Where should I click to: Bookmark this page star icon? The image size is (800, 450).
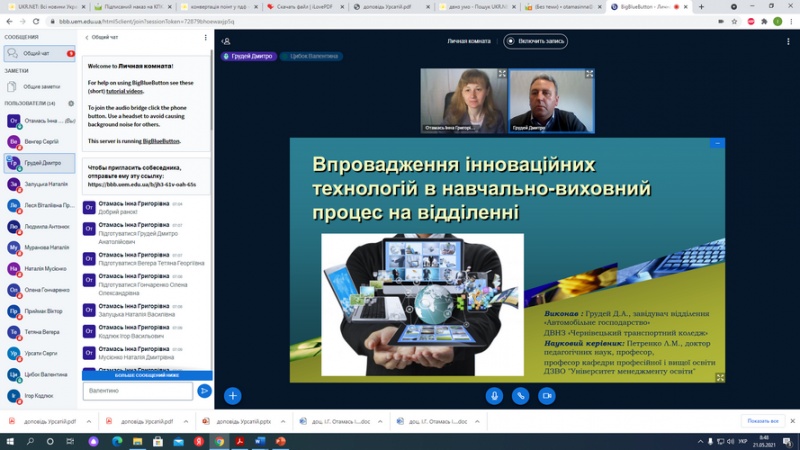click(x=734, y=21)
